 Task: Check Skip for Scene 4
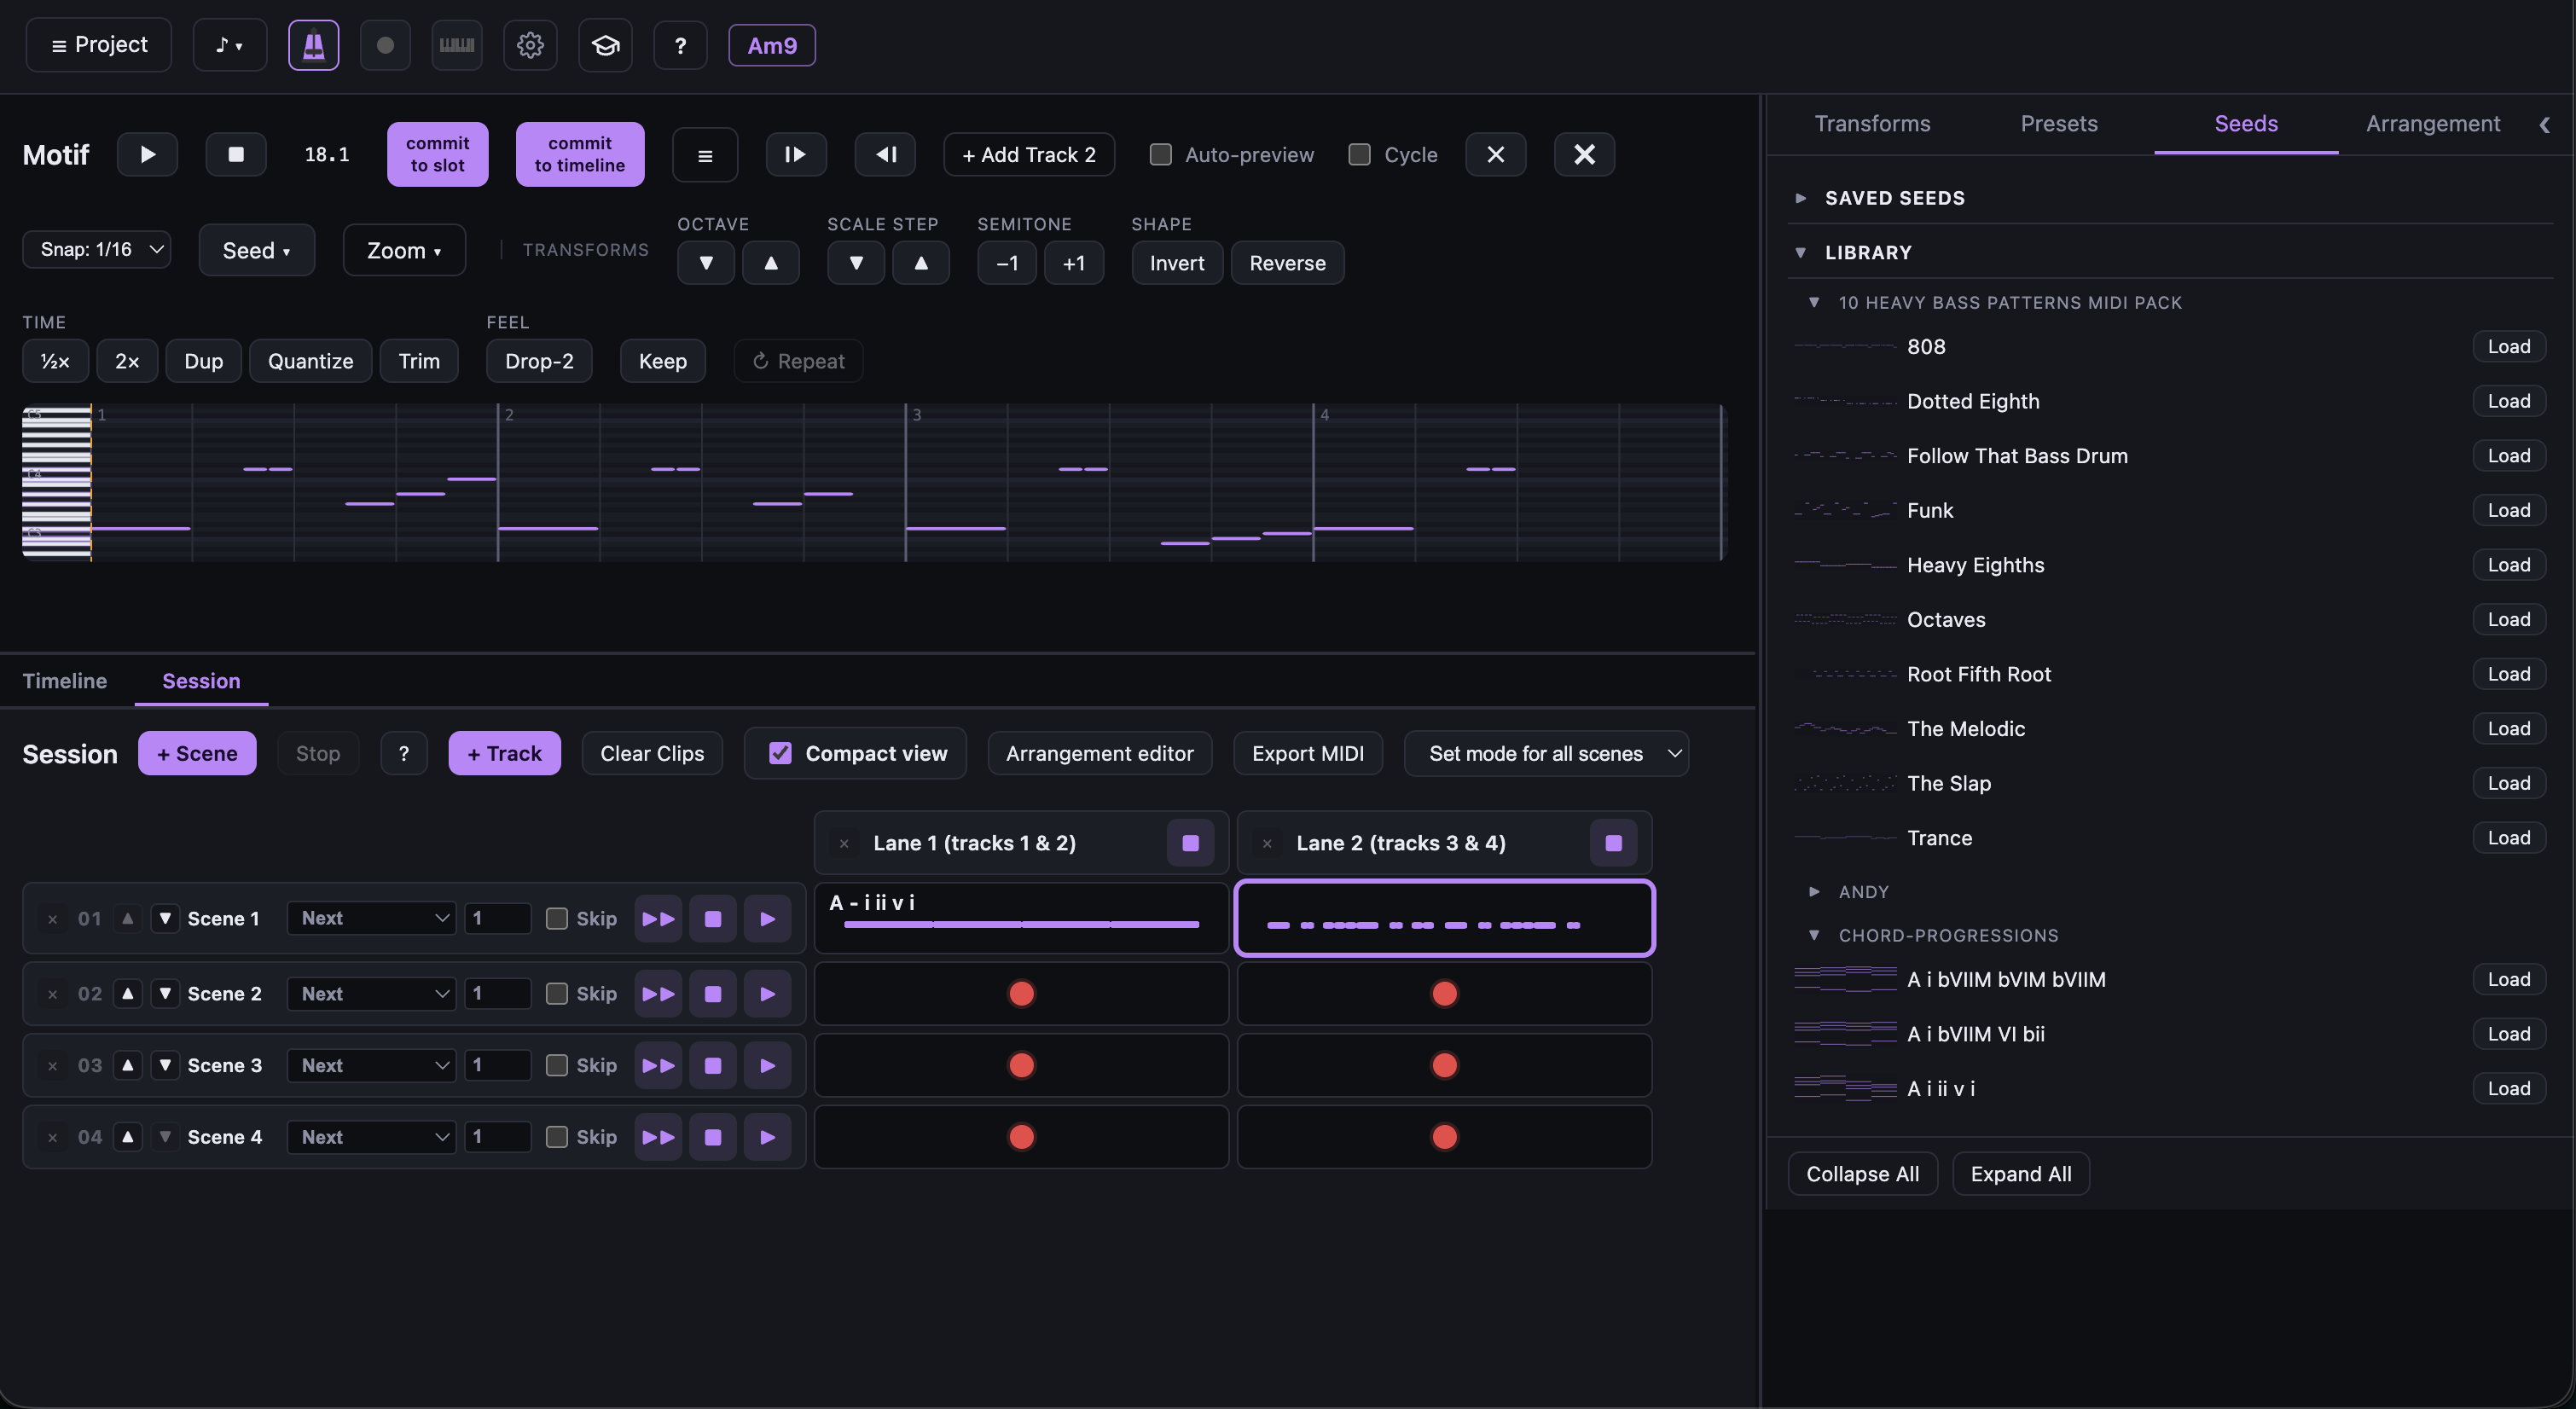point(557,1137)
